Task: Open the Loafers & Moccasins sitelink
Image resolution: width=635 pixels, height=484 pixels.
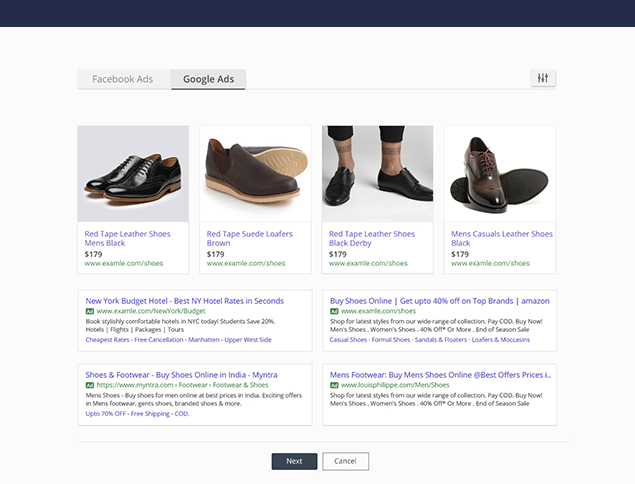Action: point(501,340)
